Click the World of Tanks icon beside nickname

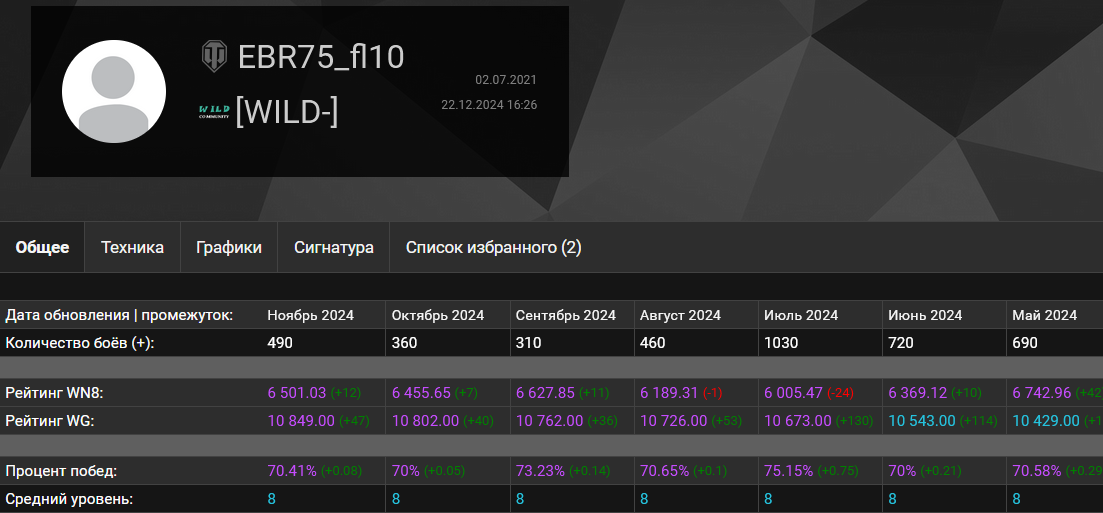point(214,56)
